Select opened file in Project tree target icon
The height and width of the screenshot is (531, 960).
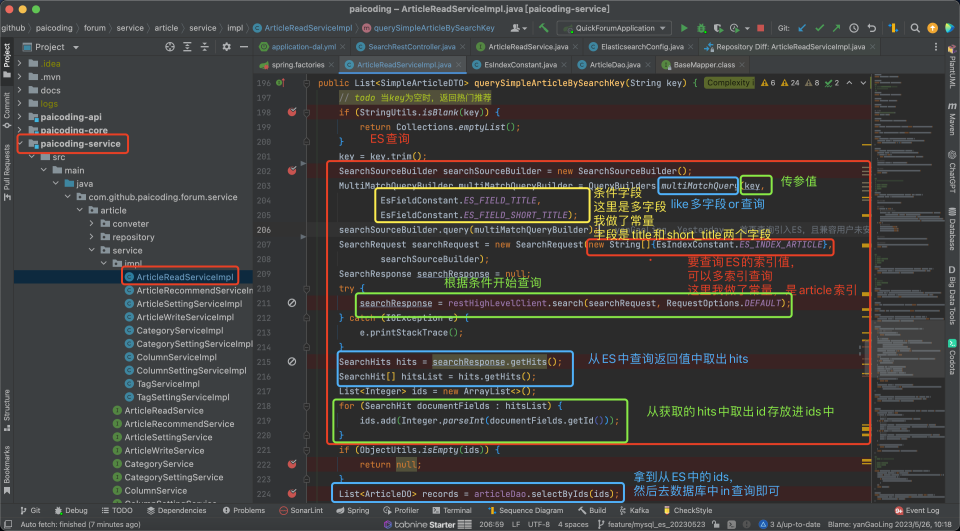170,47
